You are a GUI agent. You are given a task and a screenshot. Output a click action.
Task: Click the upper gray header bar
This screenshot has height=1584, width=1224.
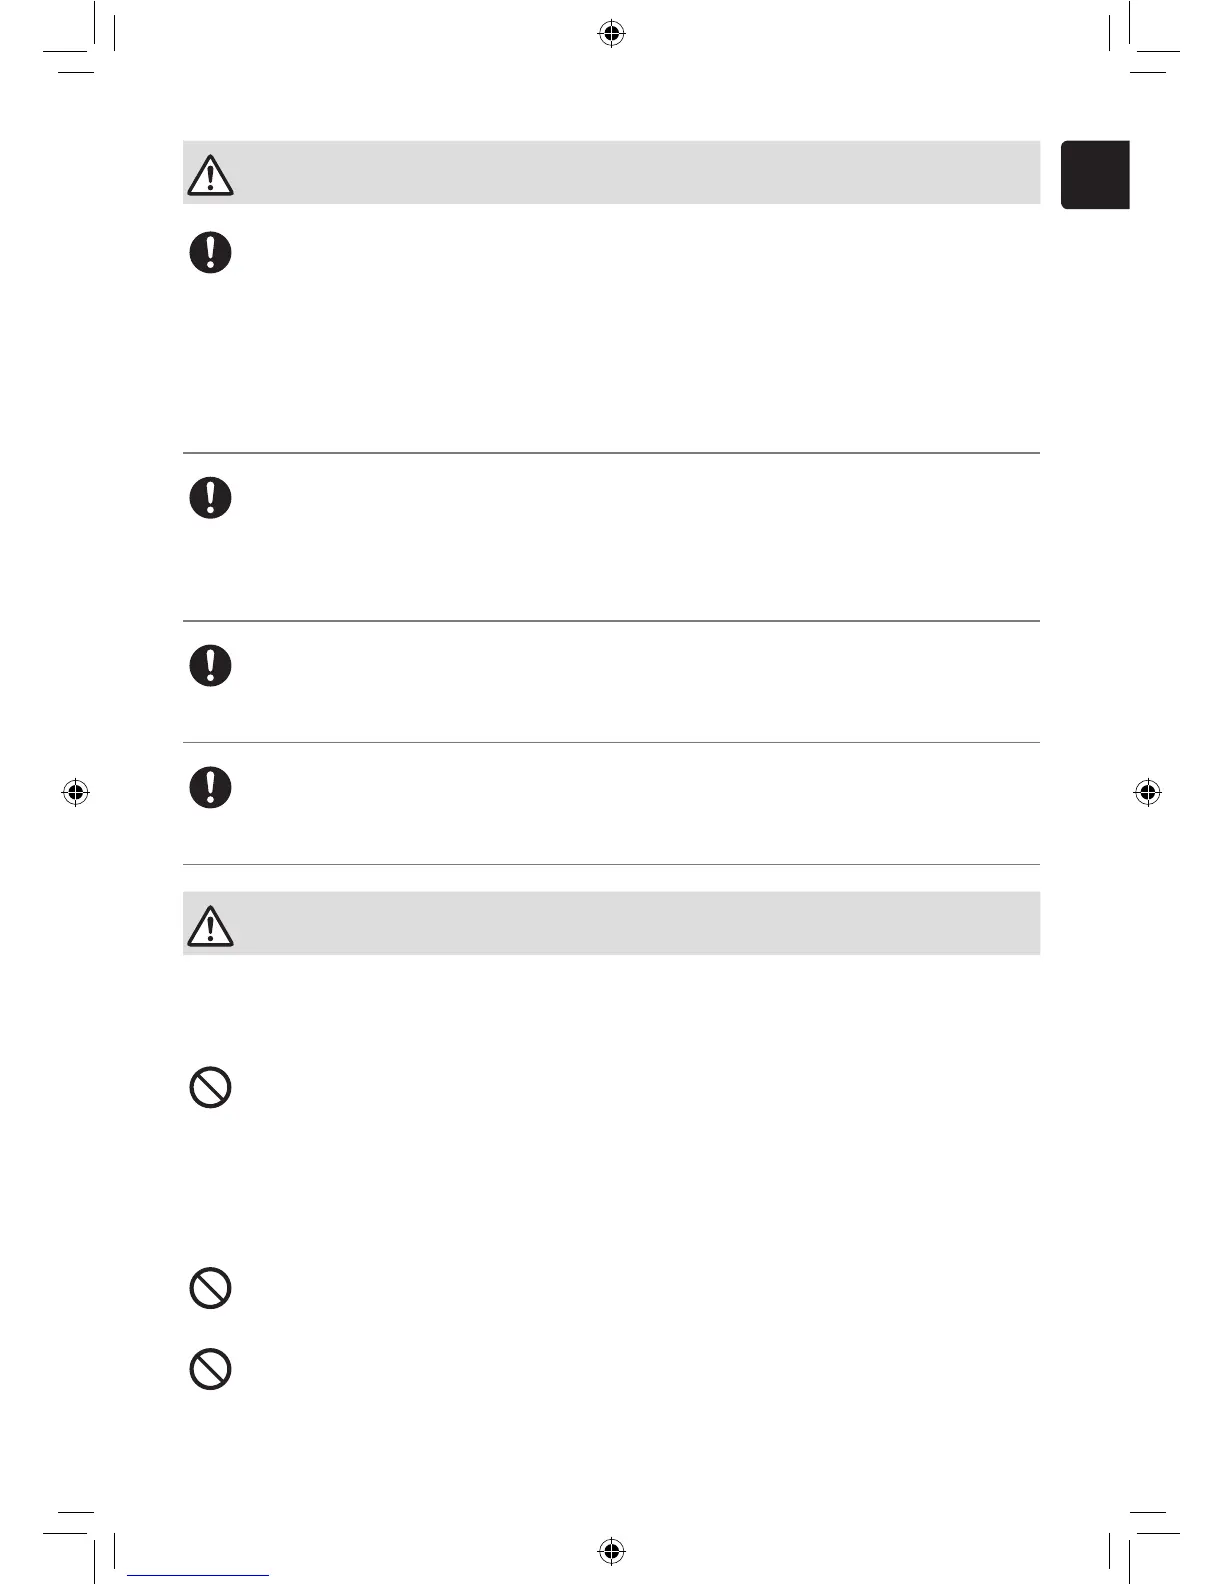pos(640,173)
